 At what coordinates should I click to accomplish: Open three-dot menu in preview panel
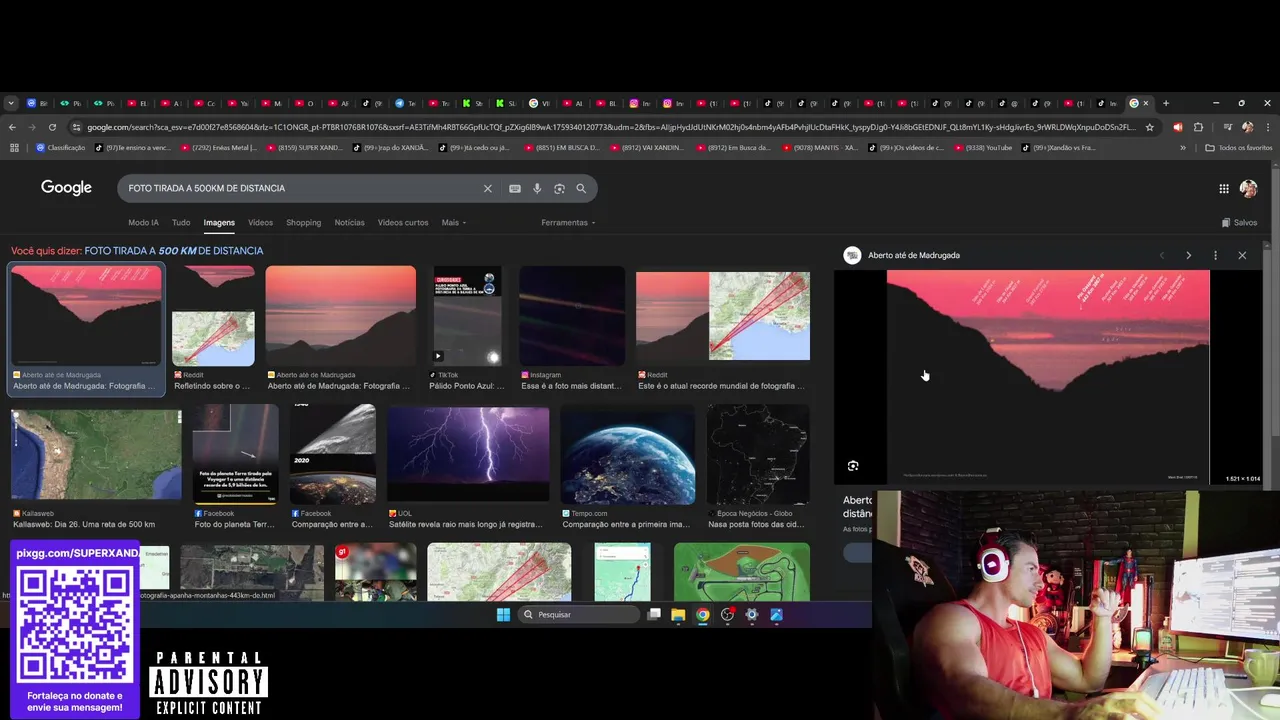point(1215,255)
